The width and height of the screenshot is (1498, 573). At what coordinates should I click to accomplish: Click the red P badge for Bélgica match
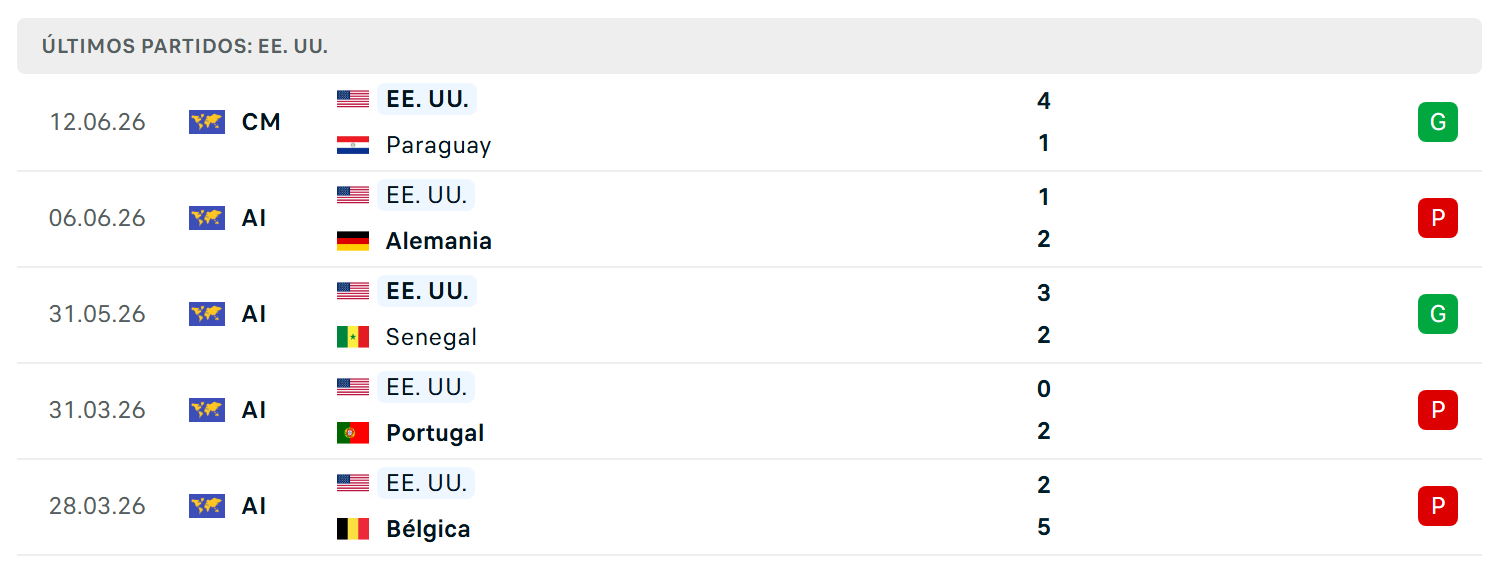(1437, 506)
